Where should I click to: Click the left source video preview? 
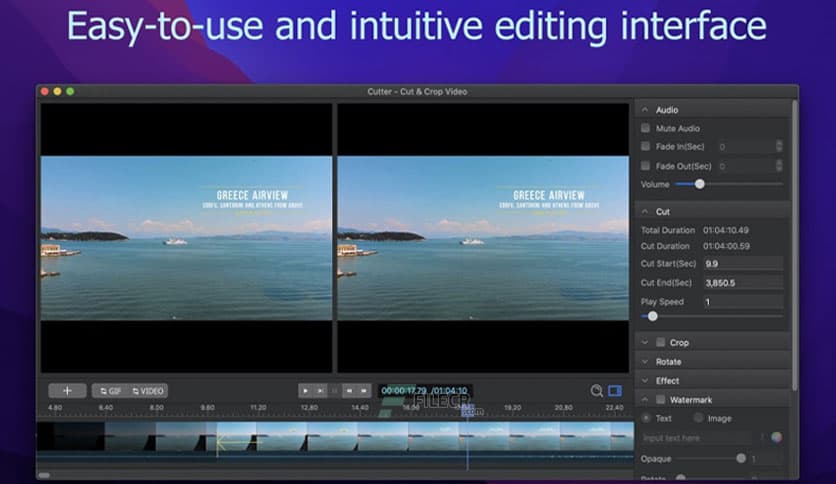187,238
